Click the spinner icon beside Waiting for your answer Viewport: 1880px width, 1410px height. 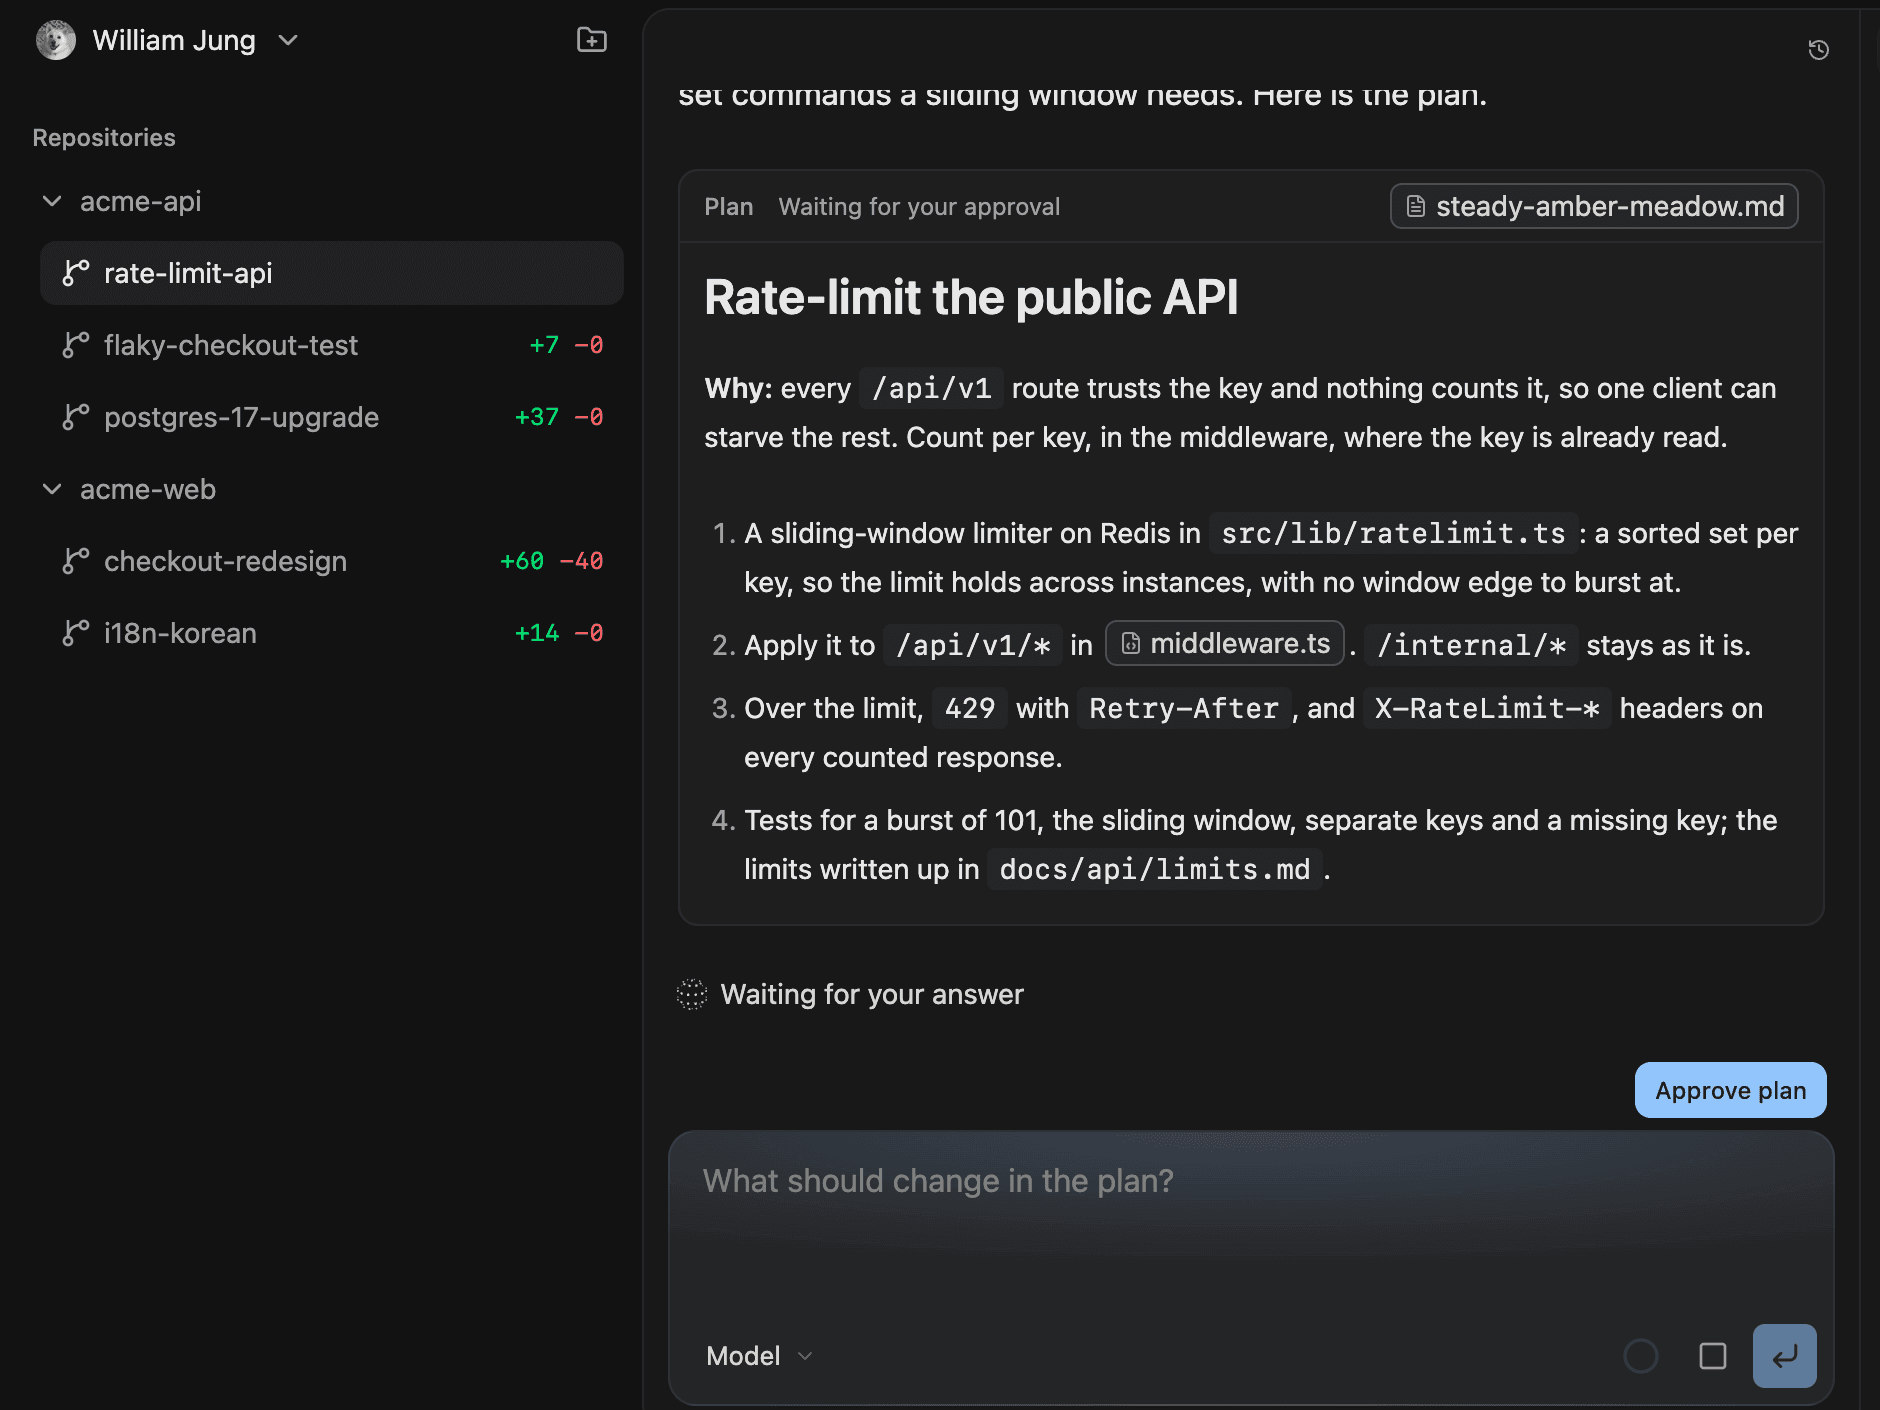[x=692, y=994]
